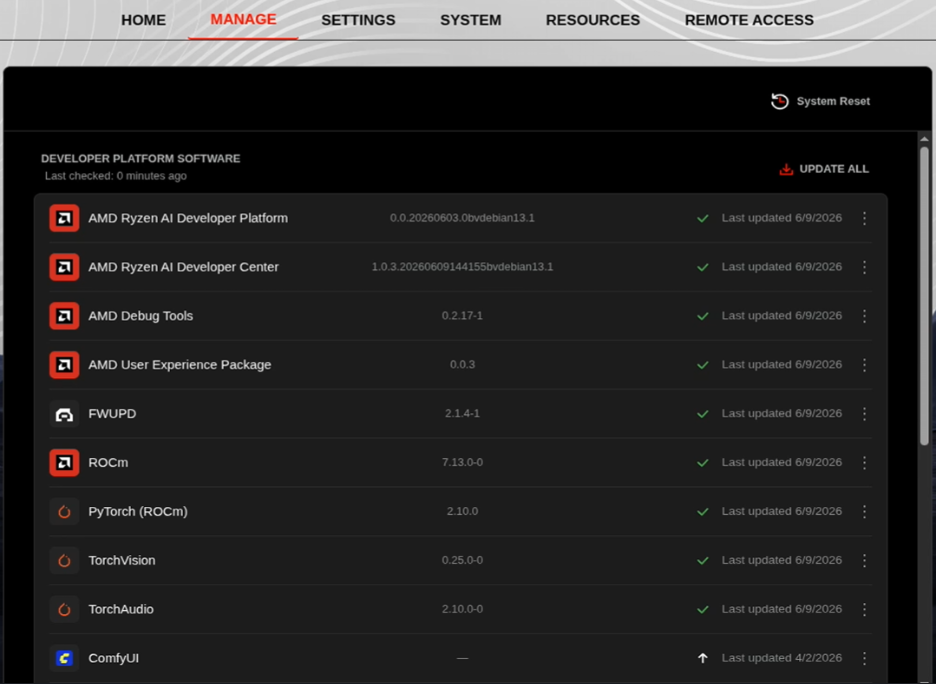Viewport: 936px width, 684px height.
Task: Click the 'ComfyUI' name
Action: tap(113, 658)
